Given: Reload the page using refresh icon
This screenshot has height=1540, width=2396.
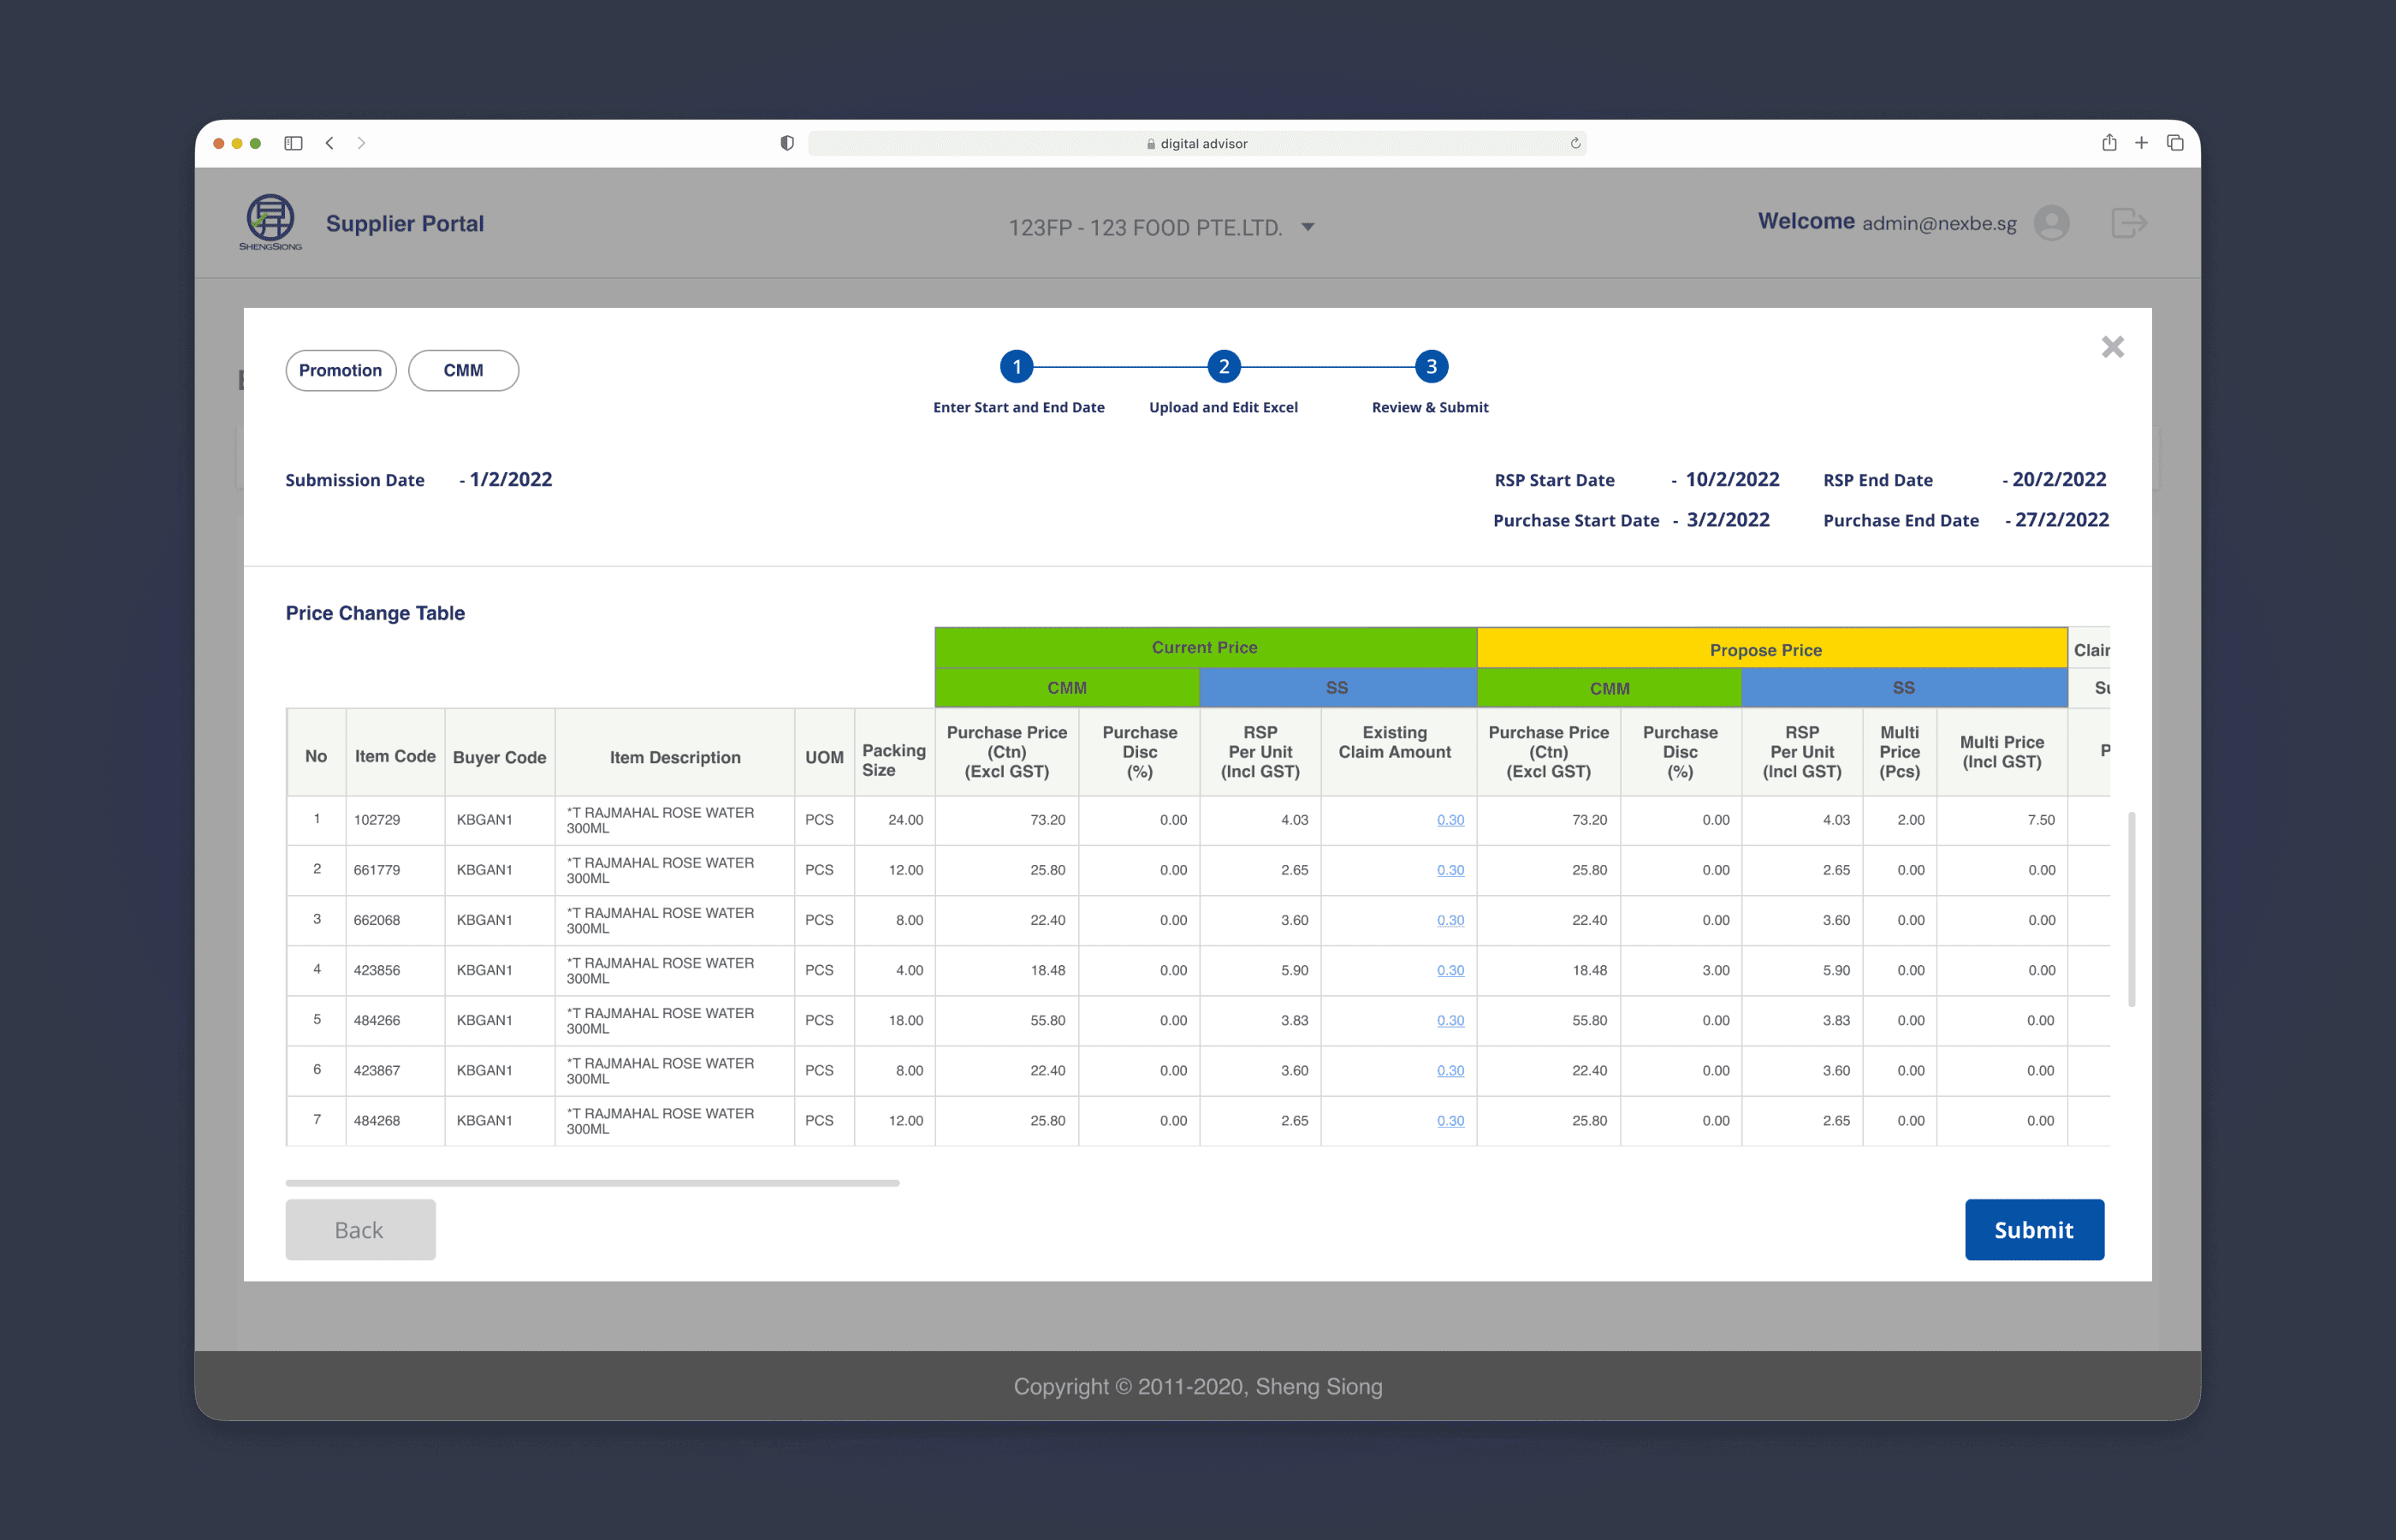Looking at the screenshot, I should (1575, 143).
